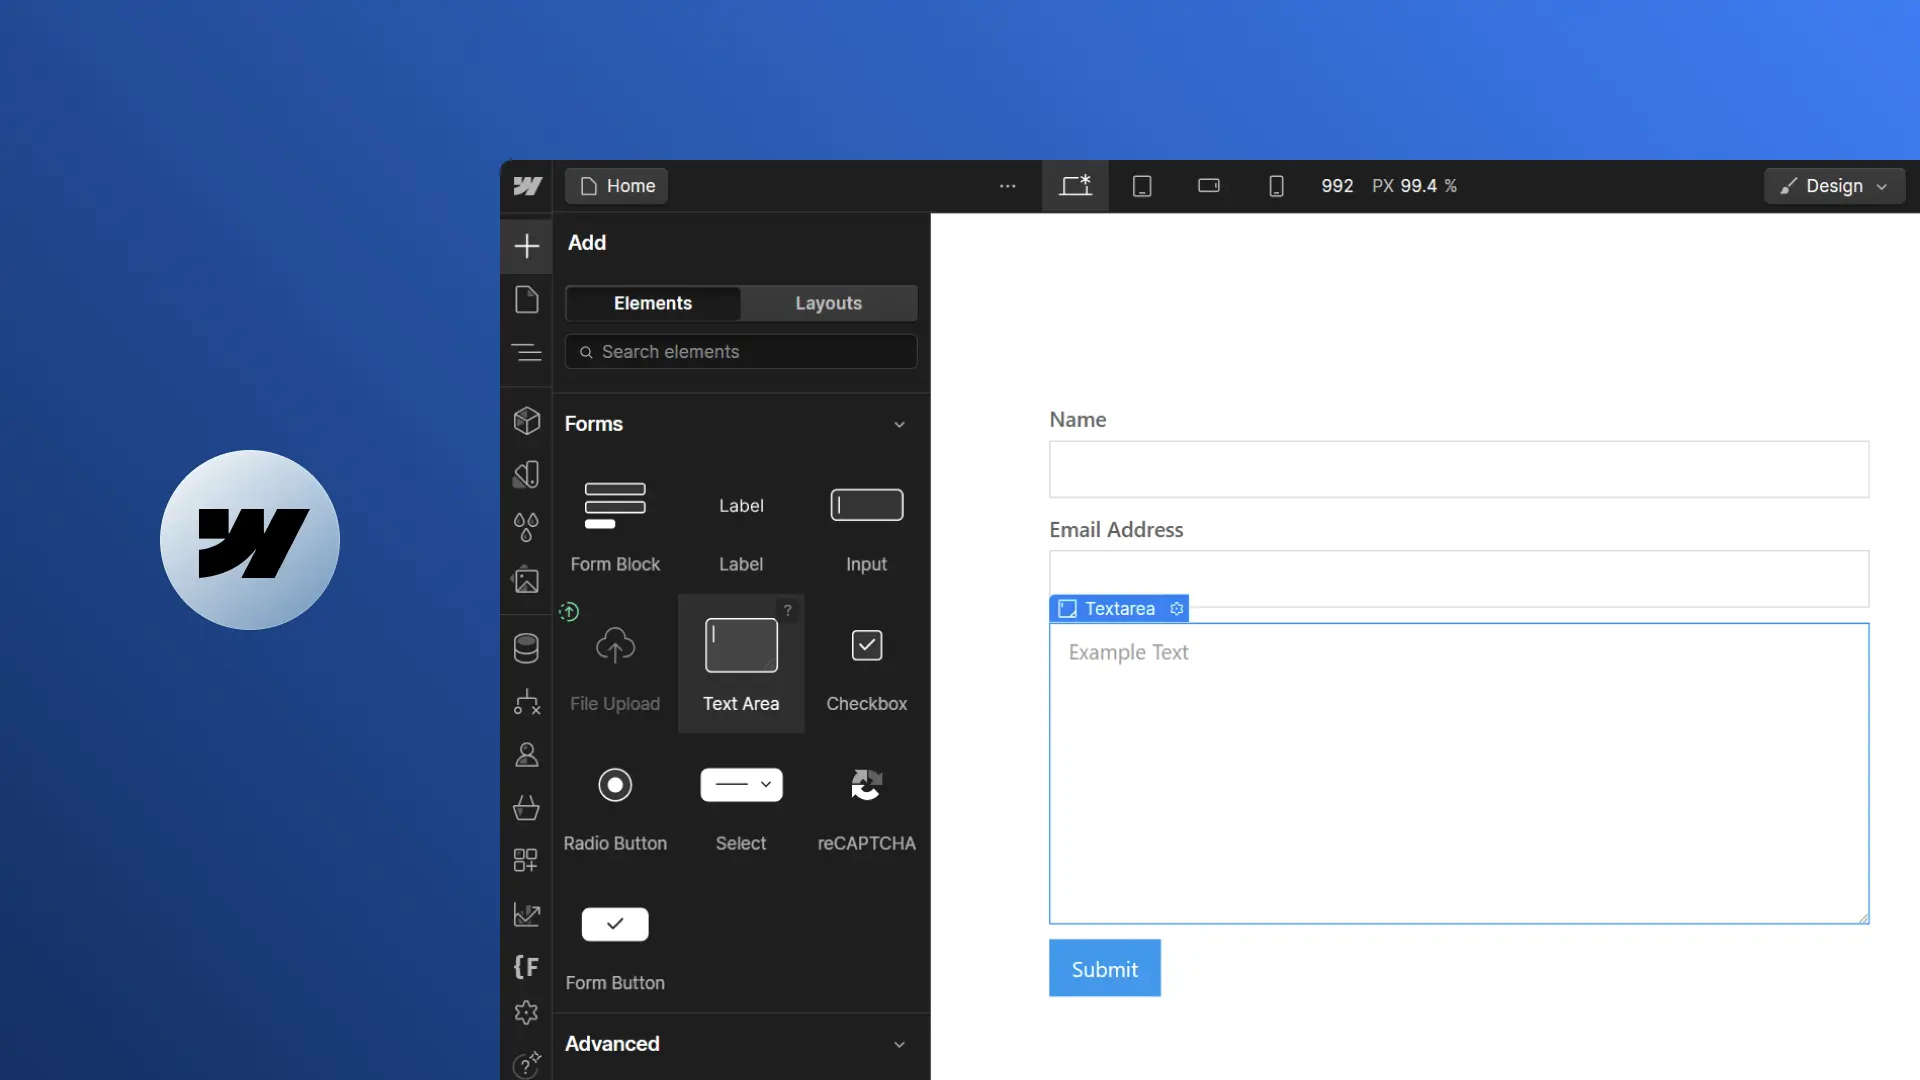Click the File Upload upgrade badge icon
The image size is (1920, 1080).
tap(569, 612)
